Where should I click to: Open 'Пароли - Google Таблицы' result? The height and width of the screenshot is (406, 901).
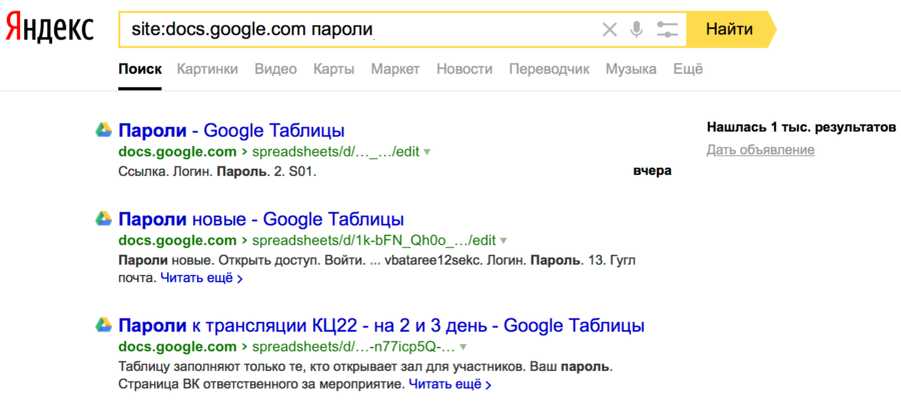coord(232,130)
